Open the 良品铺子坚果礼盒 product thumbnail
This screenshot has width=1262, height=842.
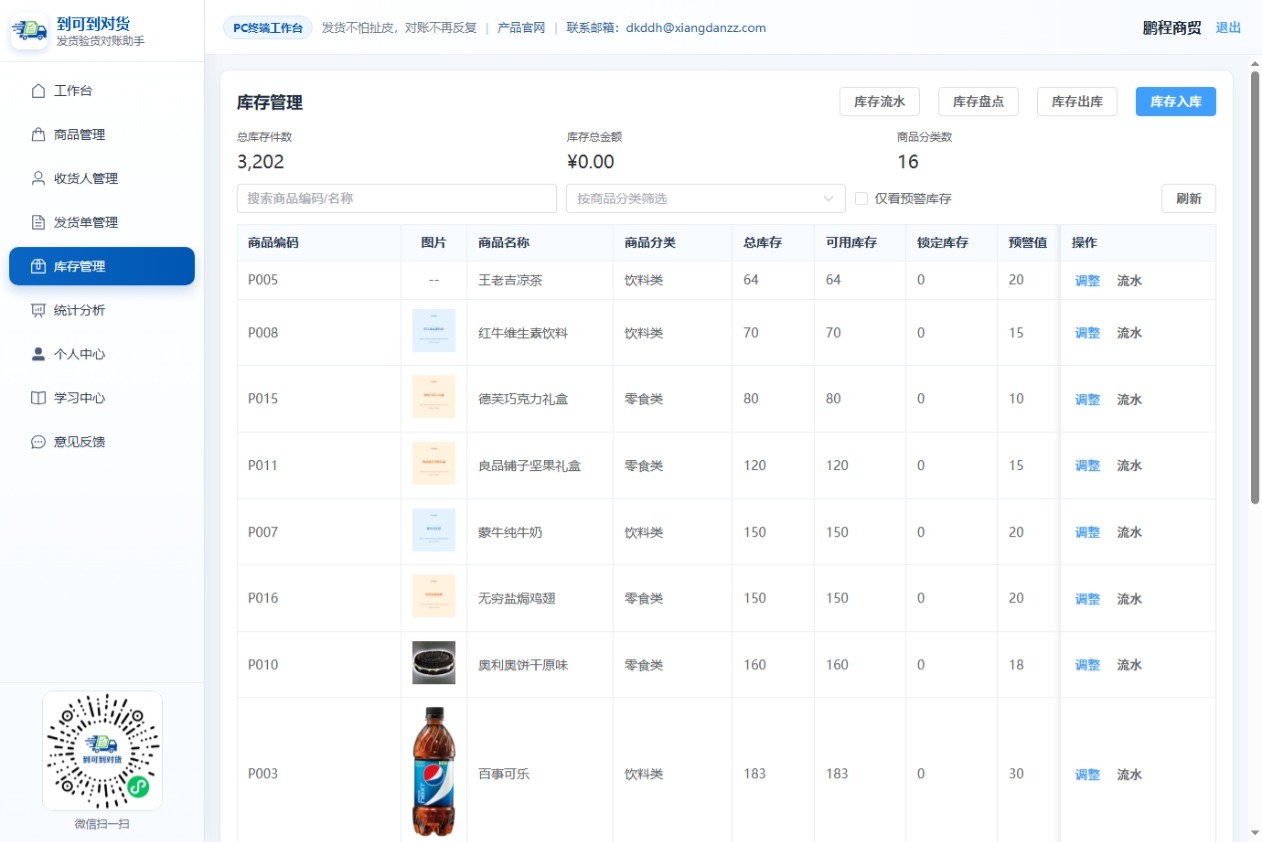click(x=434, y=464)
